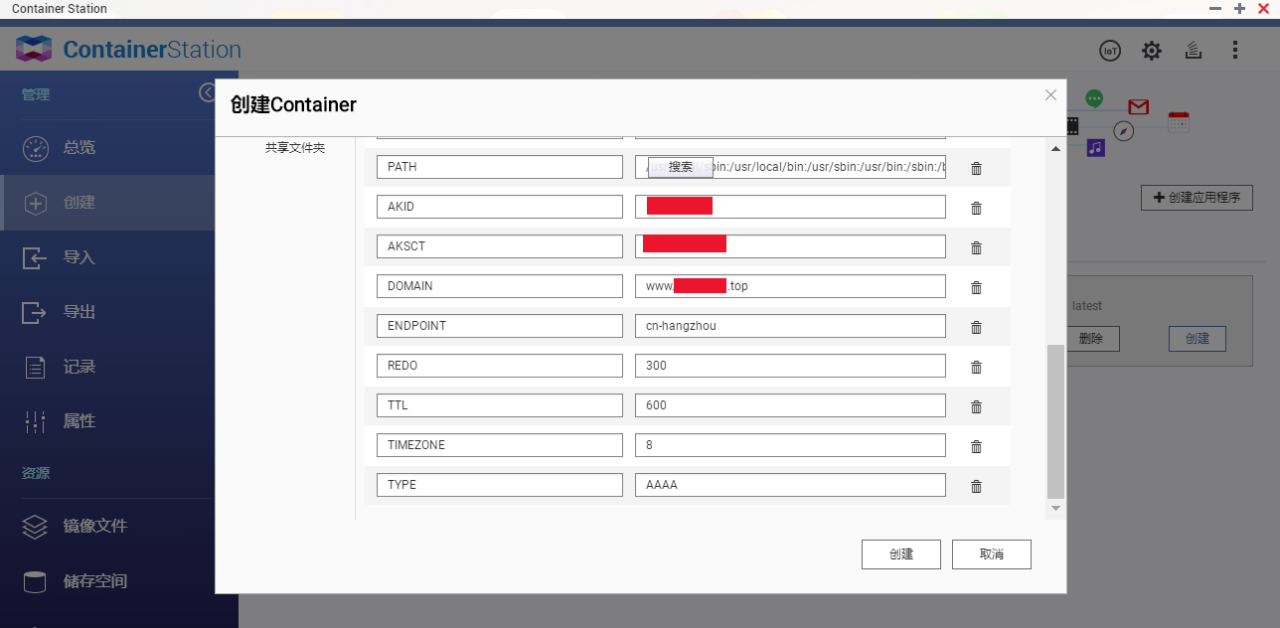1280x628 pixels.
Task: Delete the REDO environment variable row
Action: [976, 367]
